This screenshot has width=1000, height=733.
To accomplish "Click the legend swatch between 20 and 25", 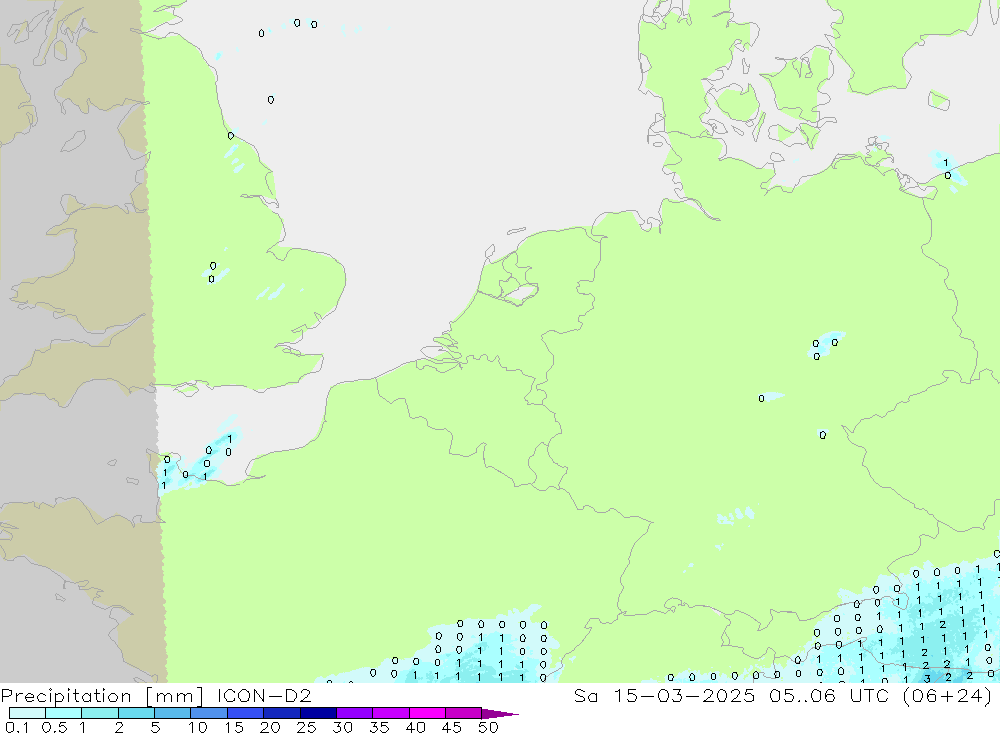I will tap(282, 713).
